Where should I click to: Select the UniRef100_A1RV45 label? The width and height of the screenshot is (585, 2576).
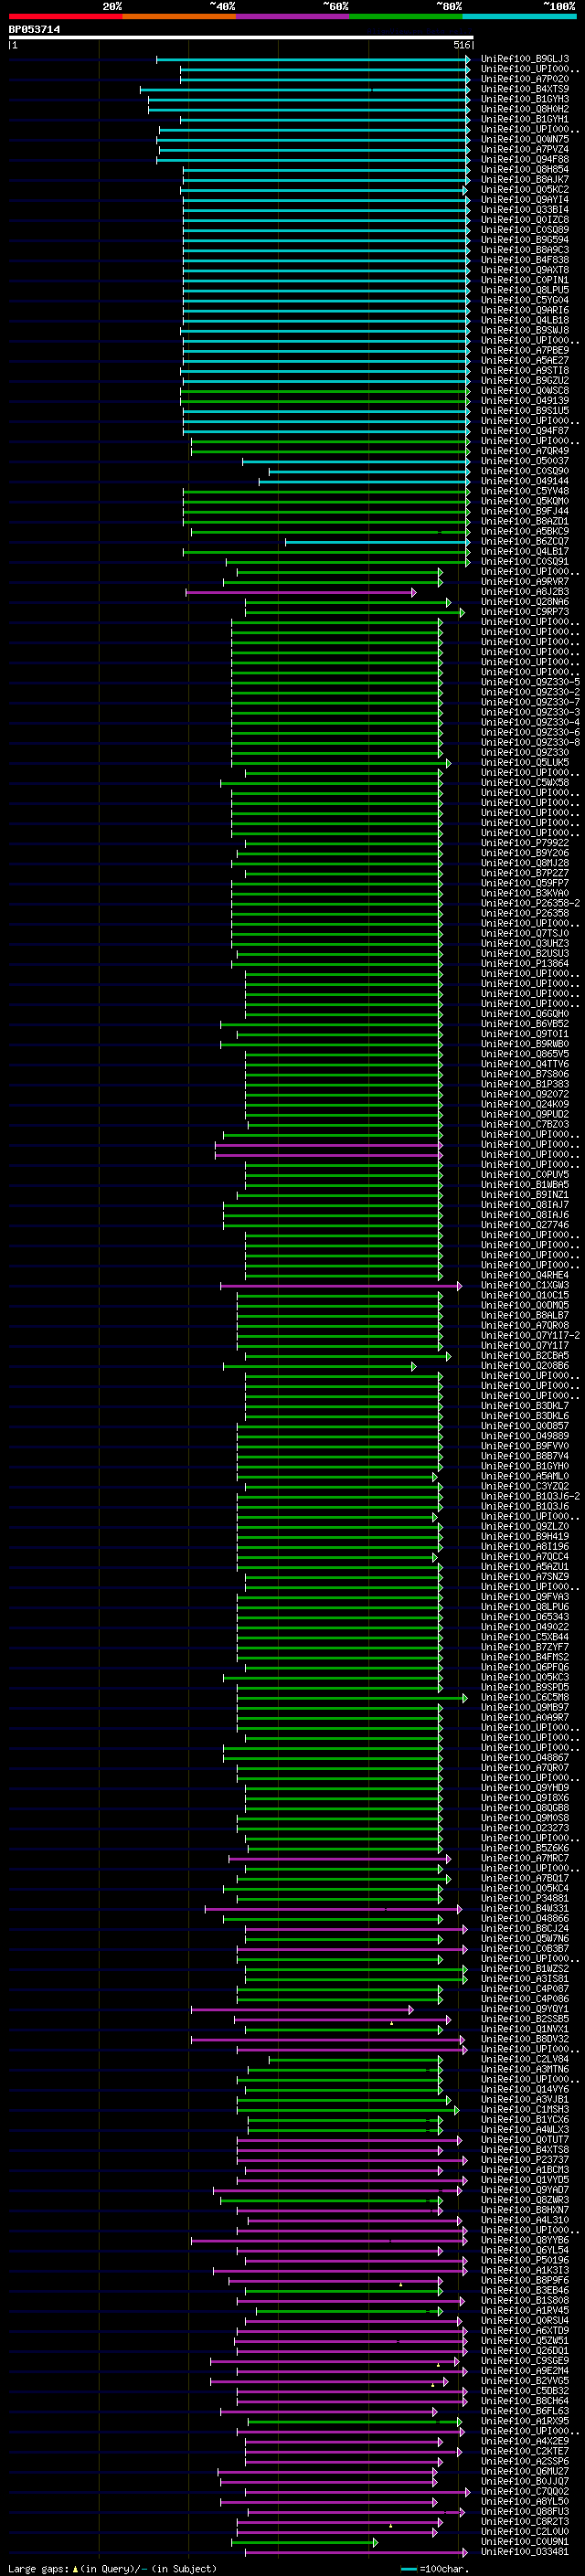pyautogui.click(x=524, y=2311)
